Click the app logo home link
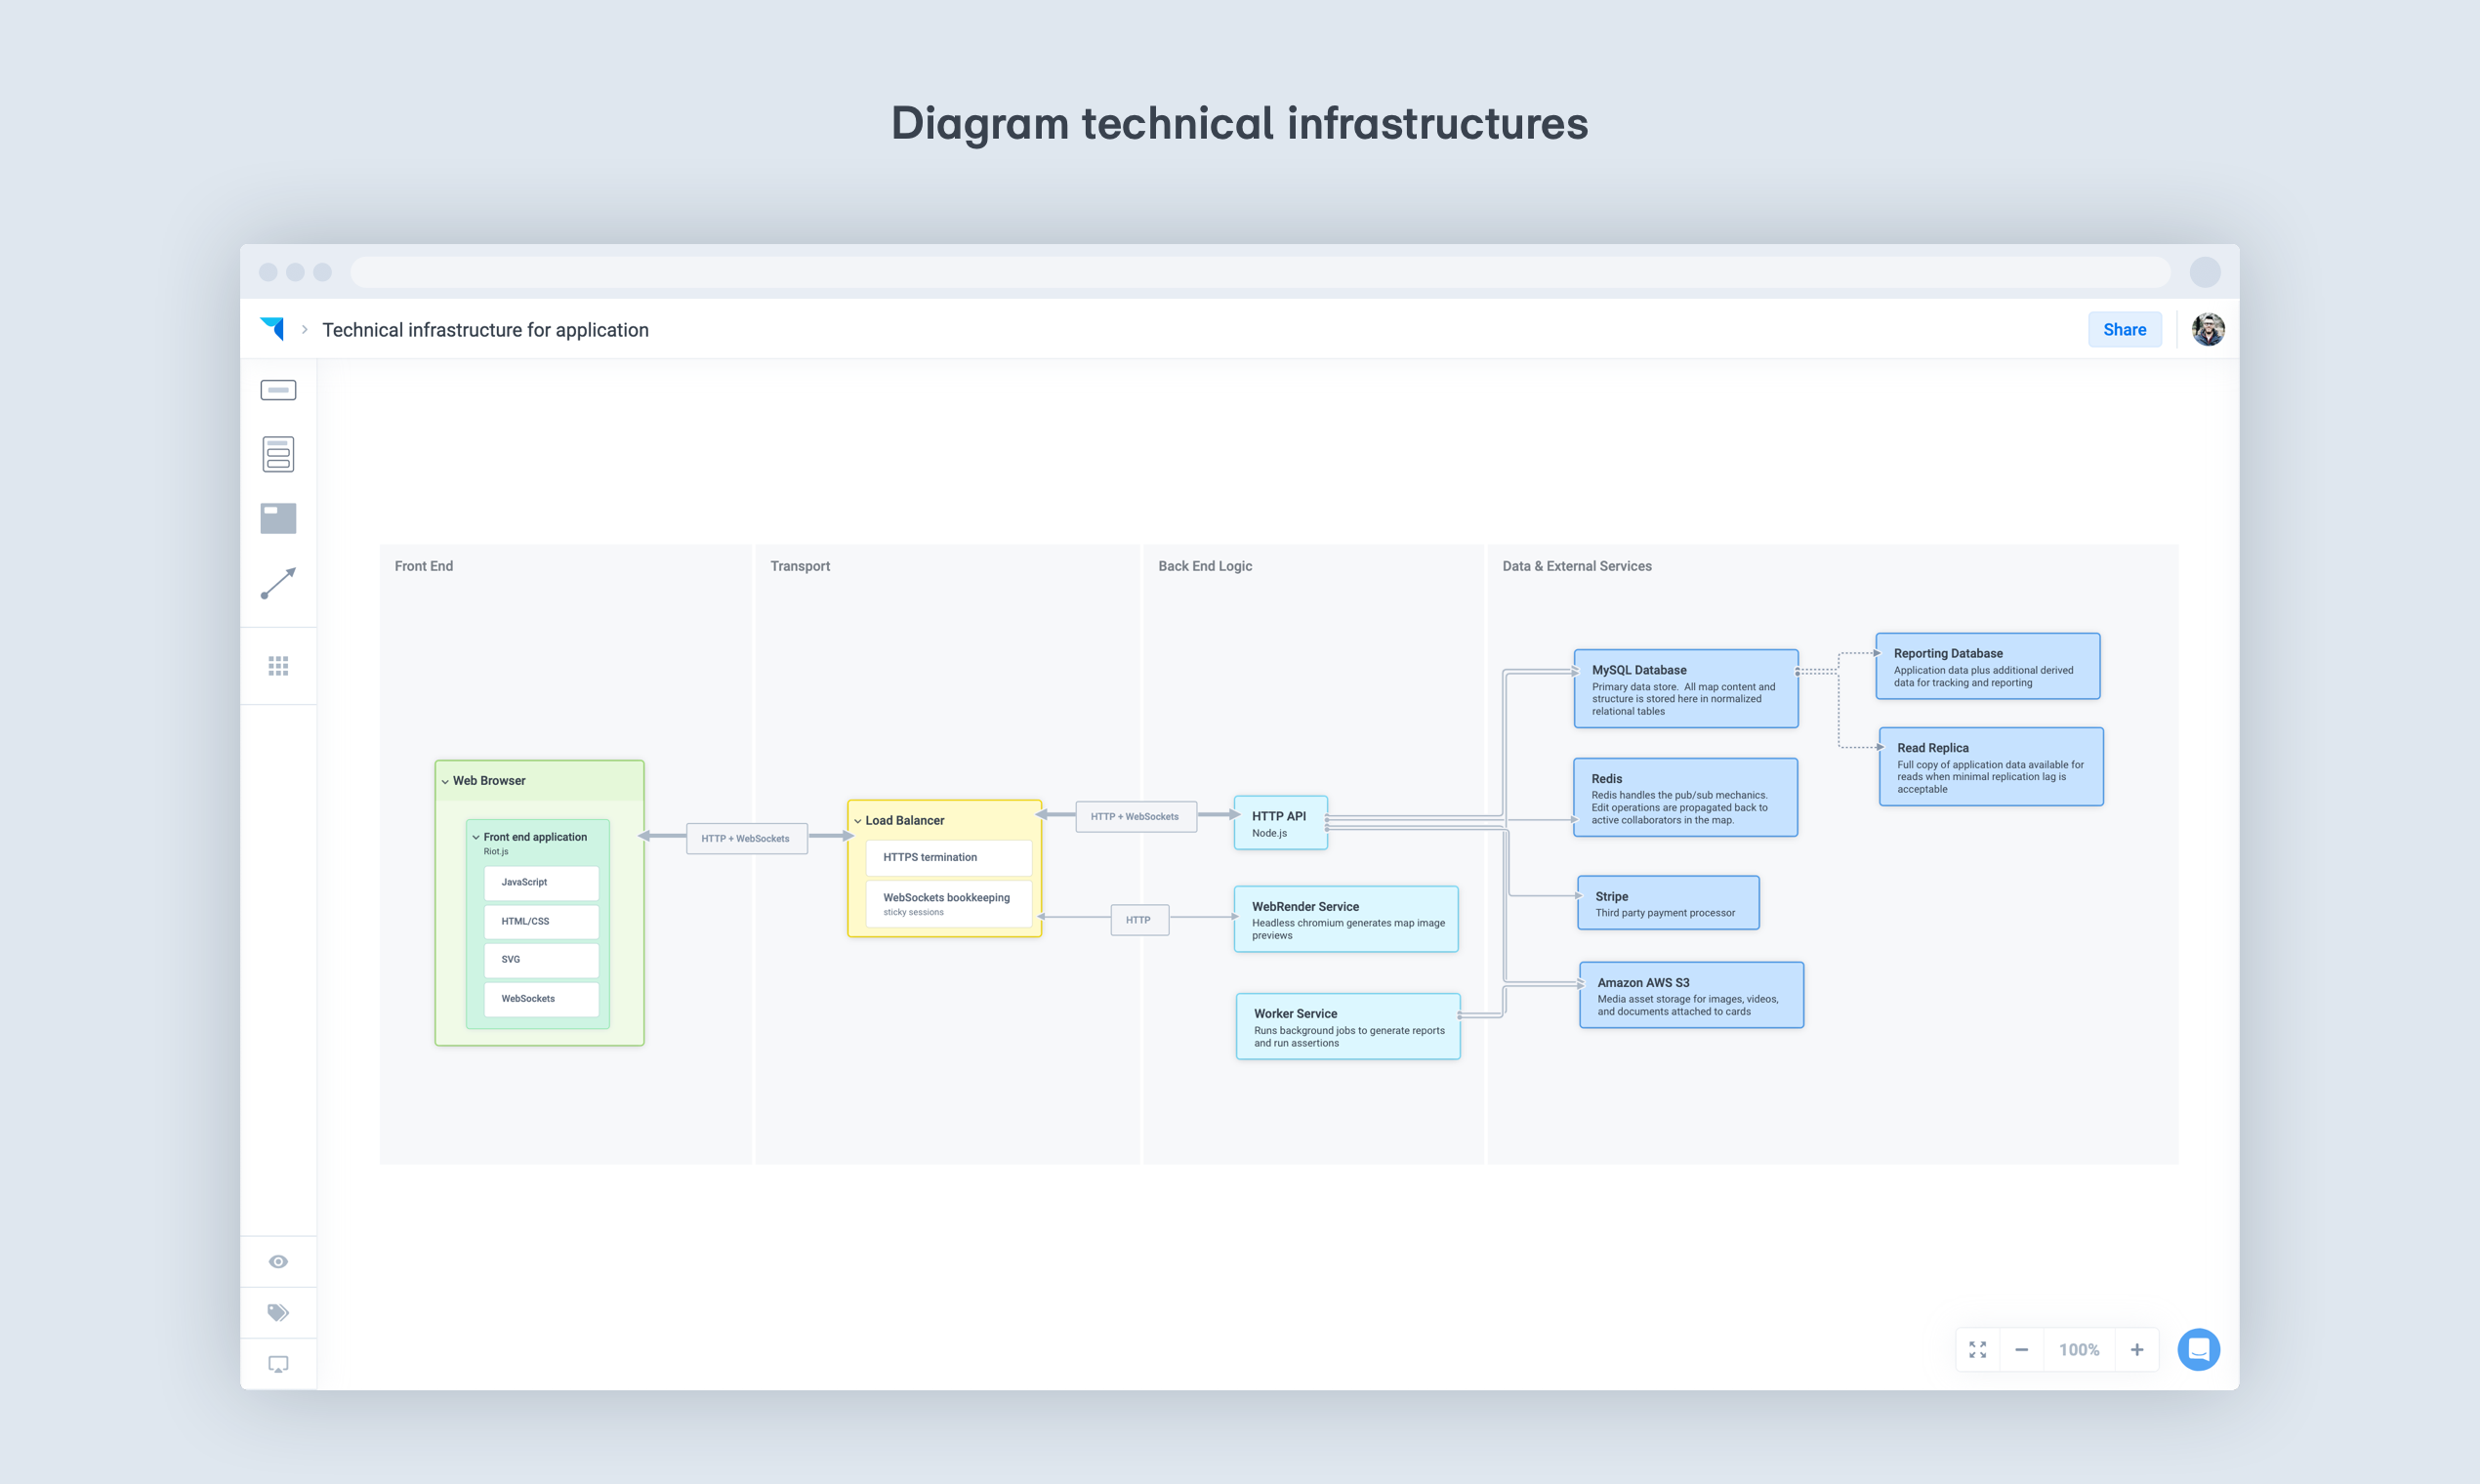2480x1484 pixels. (x=272, y=329)
